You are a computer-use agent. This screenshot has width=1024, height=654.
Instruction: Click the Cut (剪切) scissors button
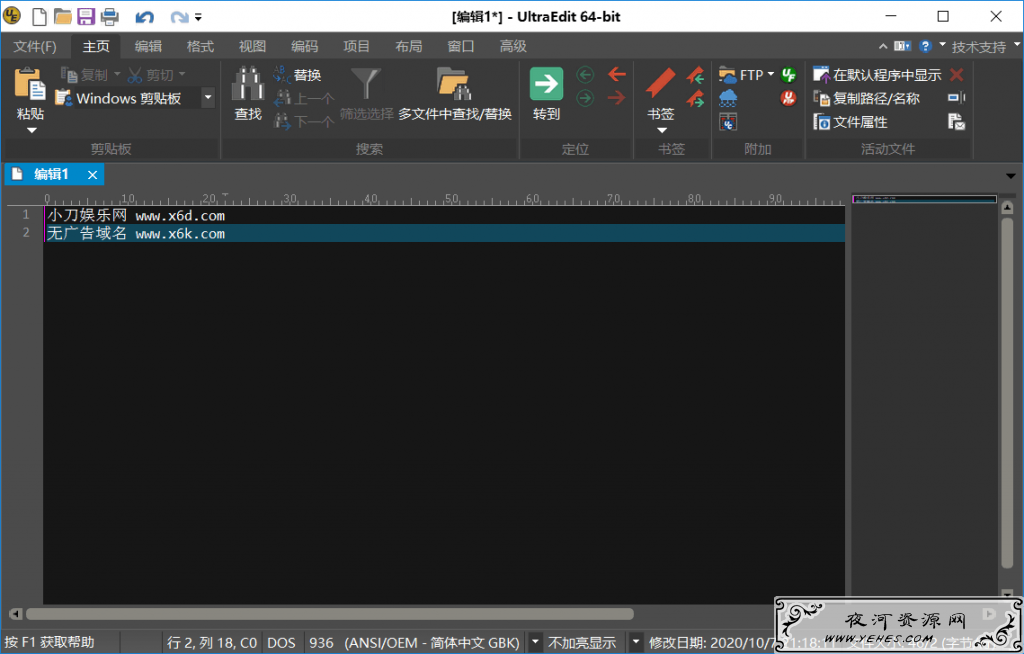tap(150, 75)
